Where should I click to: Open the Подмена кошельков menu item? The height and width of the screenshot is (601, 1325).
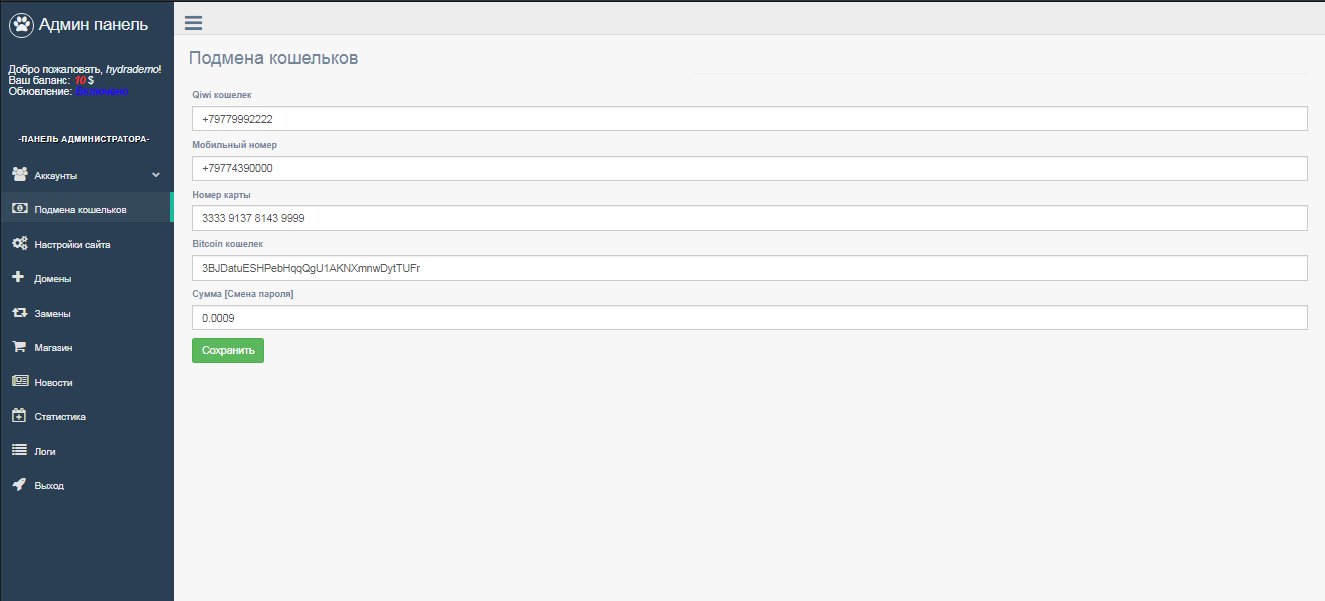tap(80, 210)
